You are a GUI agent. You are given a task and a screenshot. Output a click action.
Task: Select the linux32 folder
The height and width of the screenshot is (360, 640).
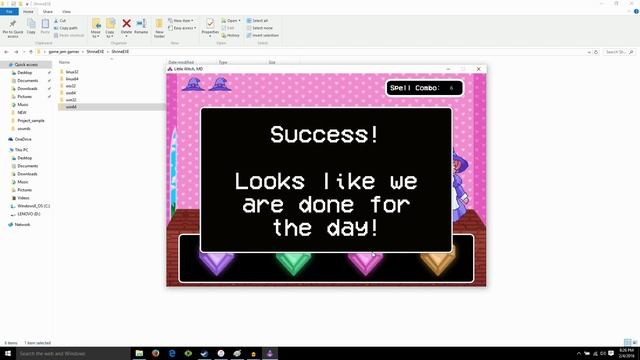(x=72, y=72)
